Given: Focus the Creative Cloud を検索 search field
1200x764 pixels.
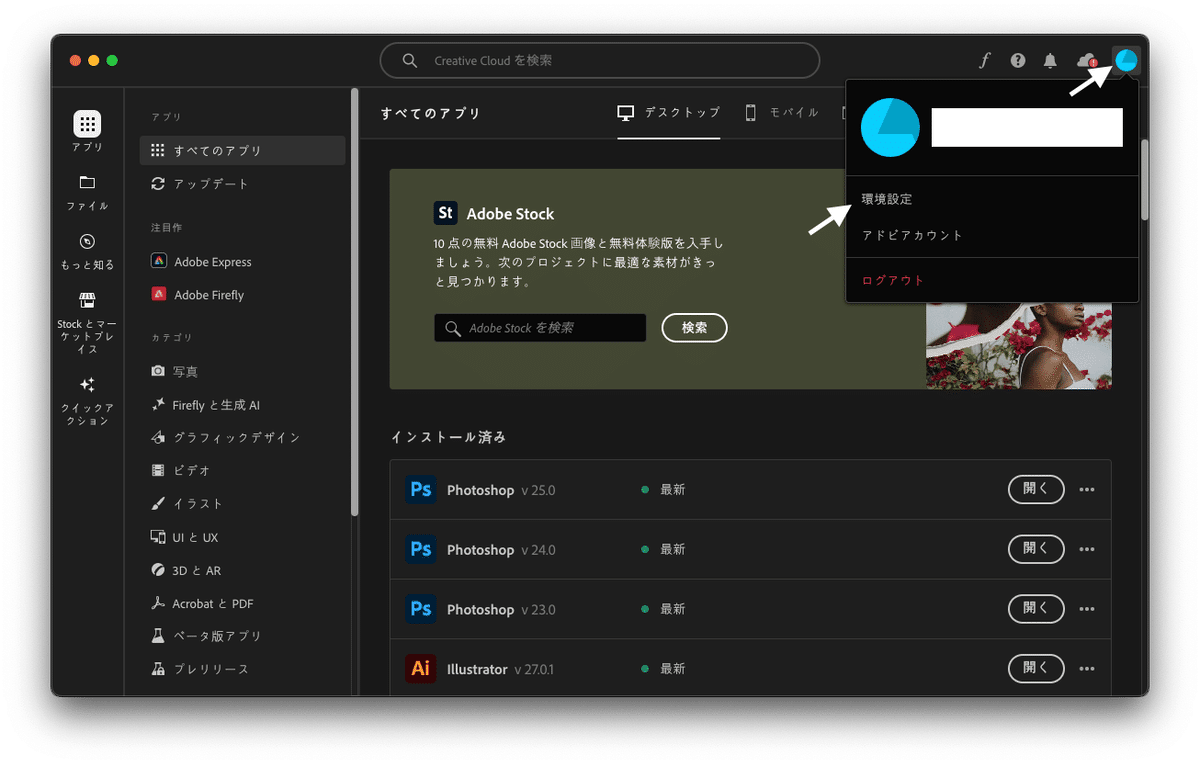Looking at the screenshot, I should [x=600, y=61].
